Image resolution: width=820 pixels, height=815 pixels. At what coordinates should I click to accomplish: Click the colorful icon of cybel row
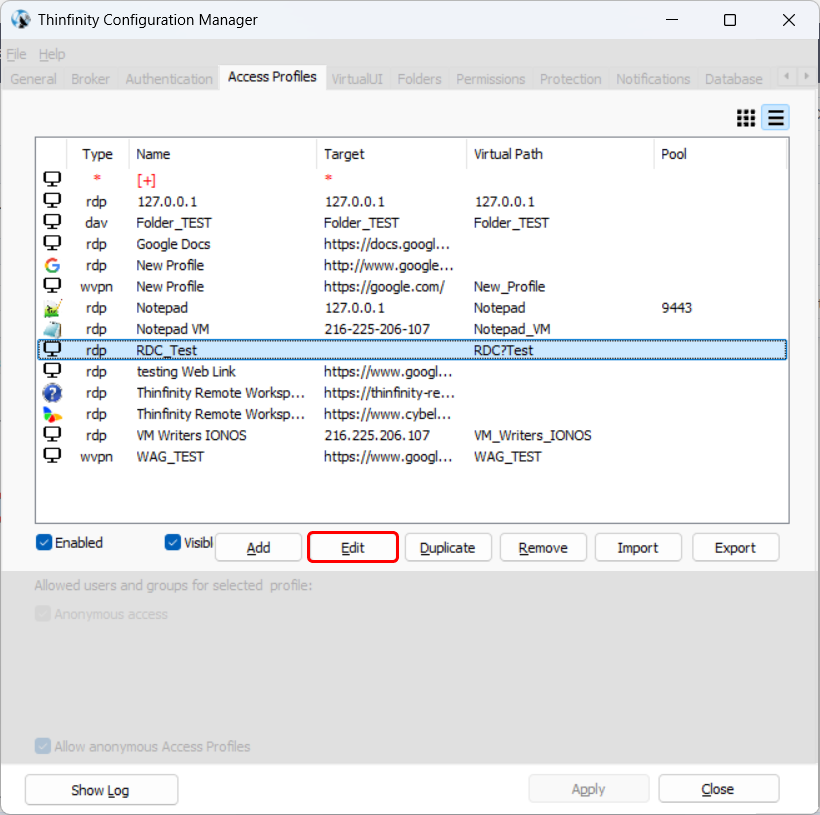(x=52, y=414)
